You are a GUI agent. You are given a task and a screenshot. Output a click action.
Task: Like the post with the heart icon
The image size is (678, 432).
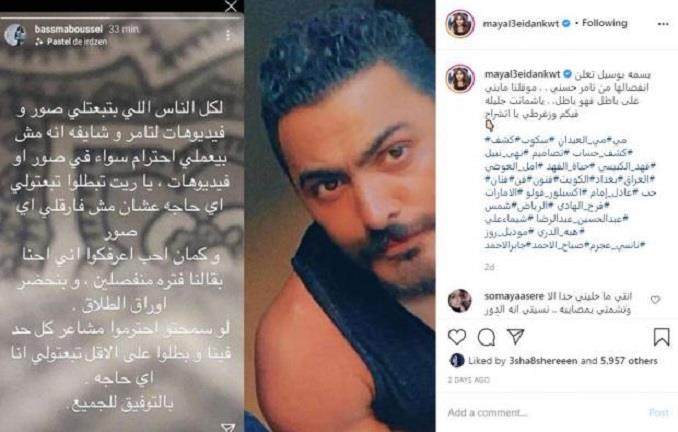[457, 337]
